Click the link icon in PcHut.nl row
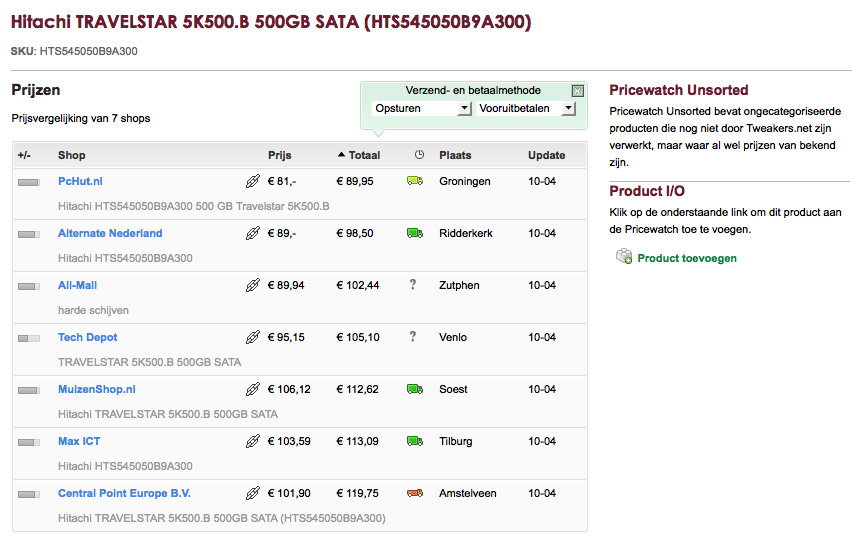 (x=252, y=181)
